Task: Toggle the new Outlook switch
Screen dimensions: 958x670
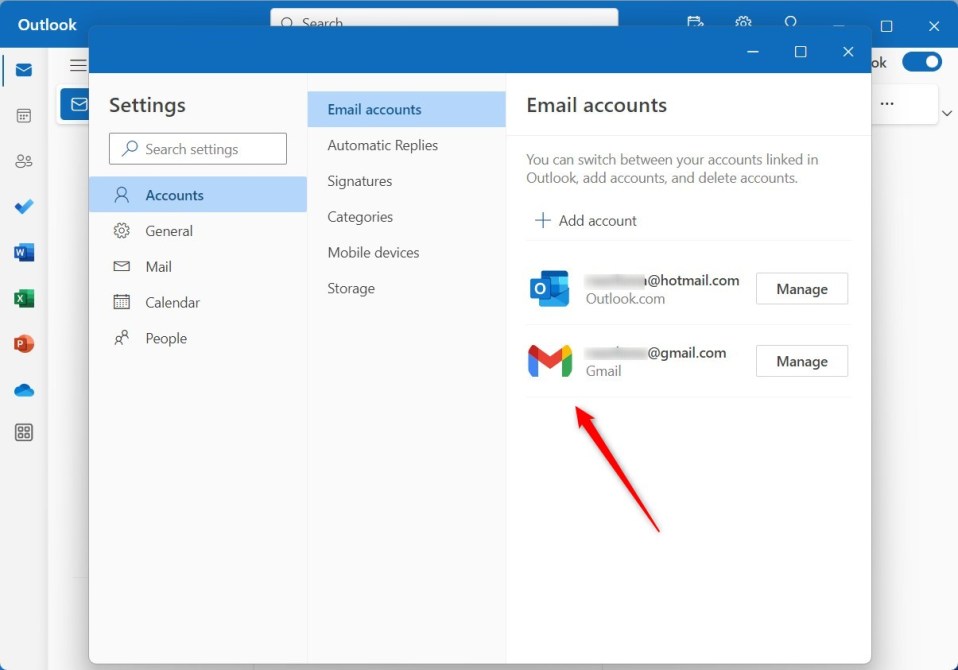Action: coord(922,61)
